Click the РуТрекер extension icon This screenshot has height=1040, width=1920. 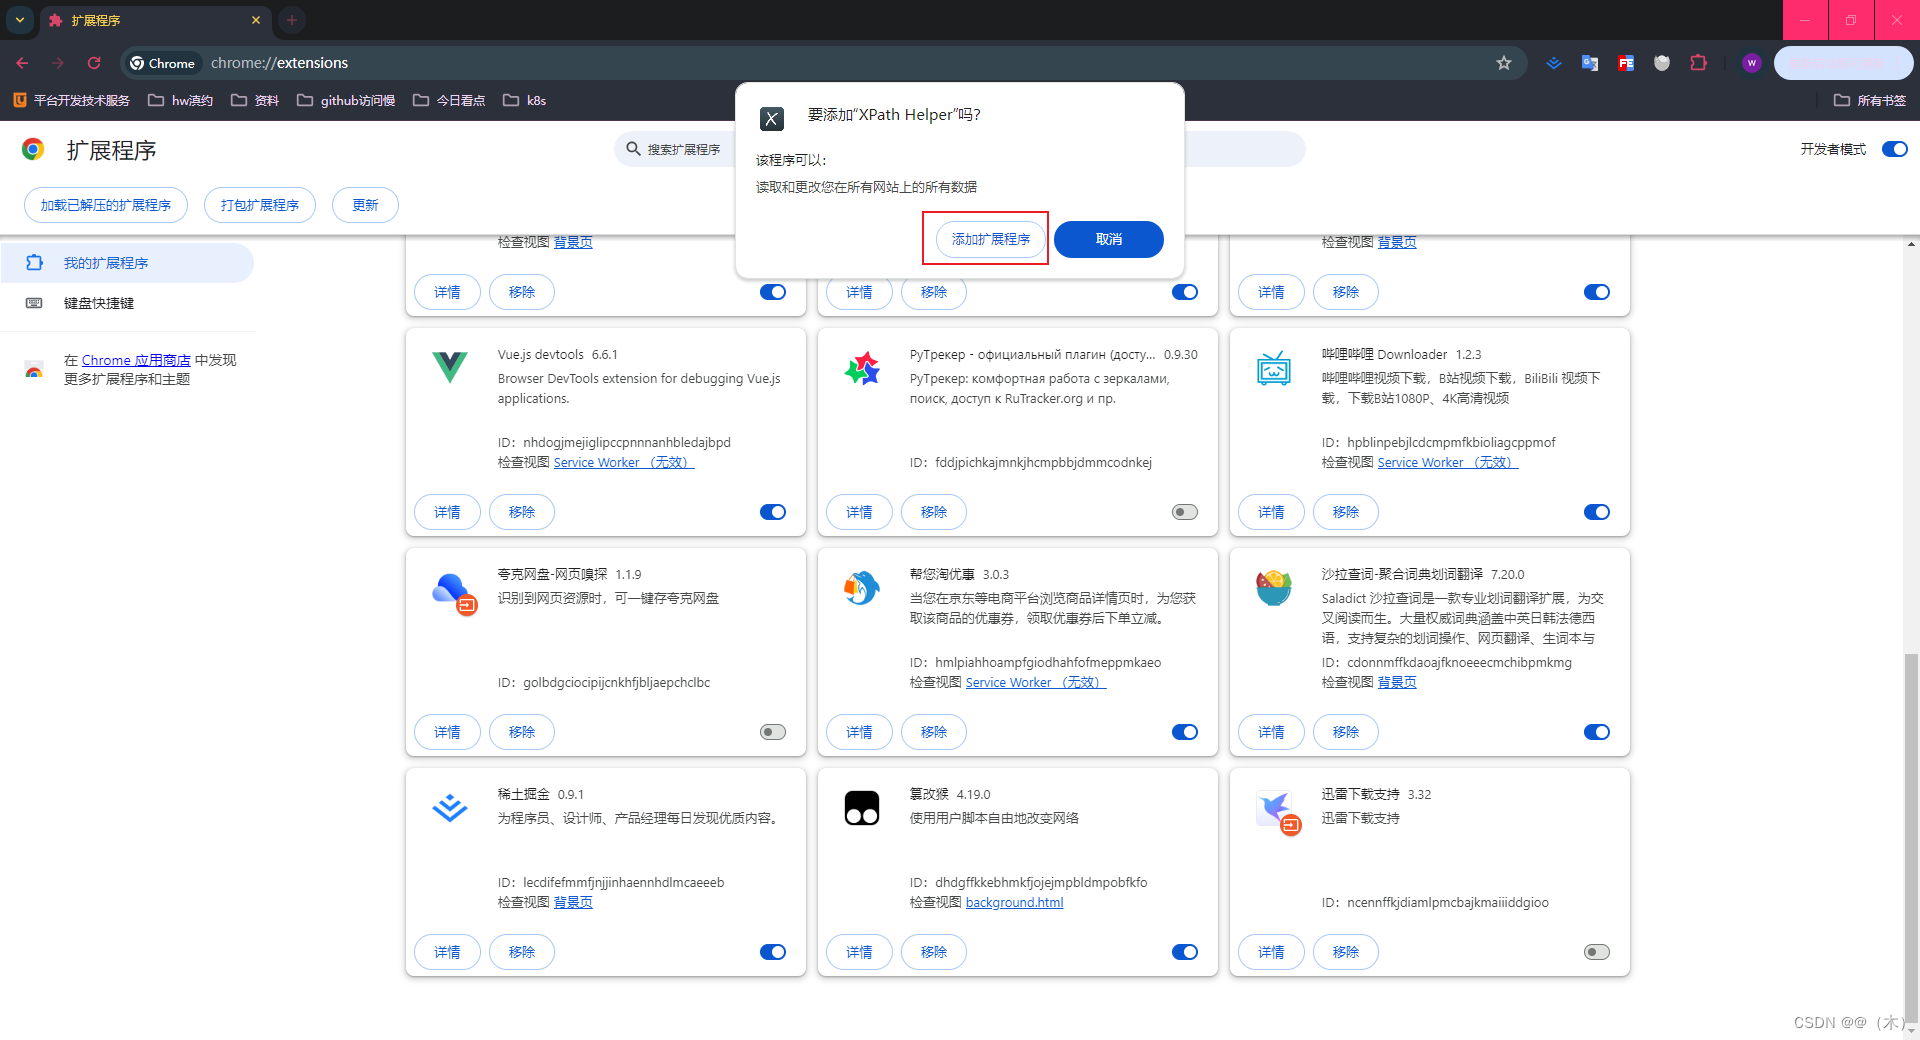862,368
